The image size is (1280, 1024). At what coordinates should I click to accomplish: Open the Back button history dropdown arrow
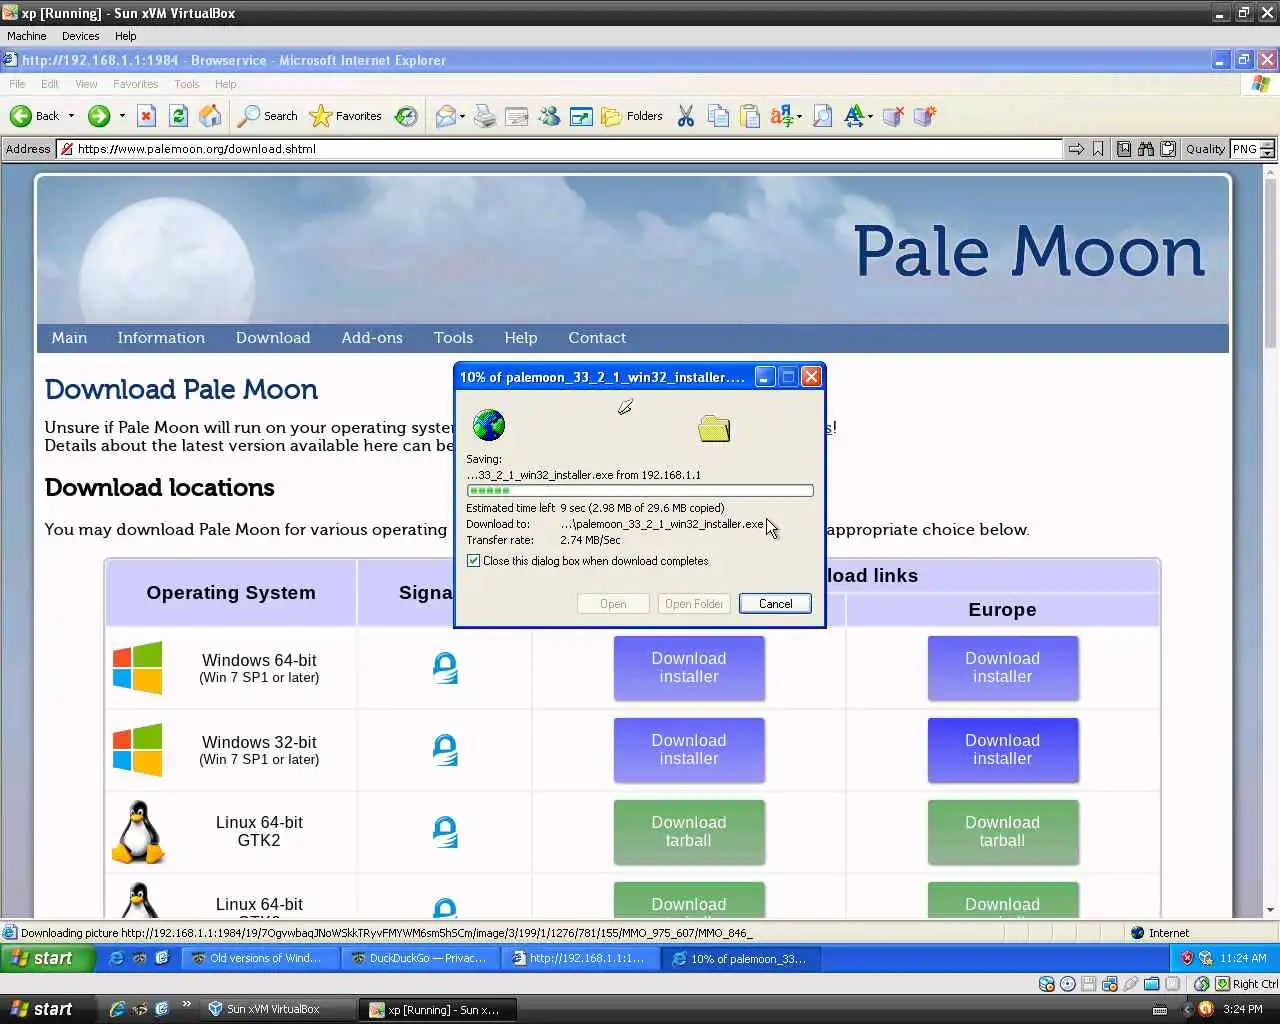tap(71, 116)
